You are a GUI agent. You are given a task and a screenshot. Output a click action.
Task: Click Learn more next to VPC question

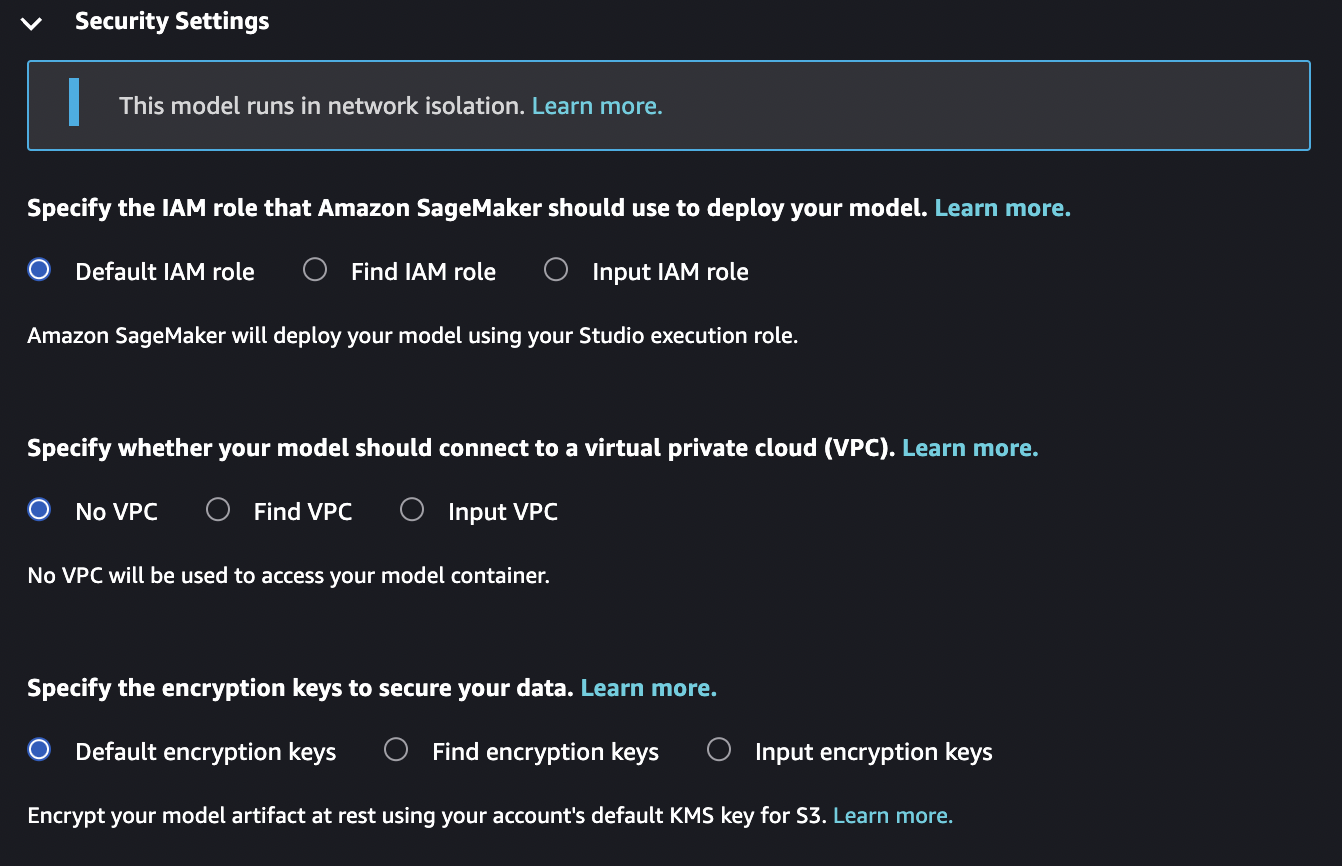click(x=969, y=448)
